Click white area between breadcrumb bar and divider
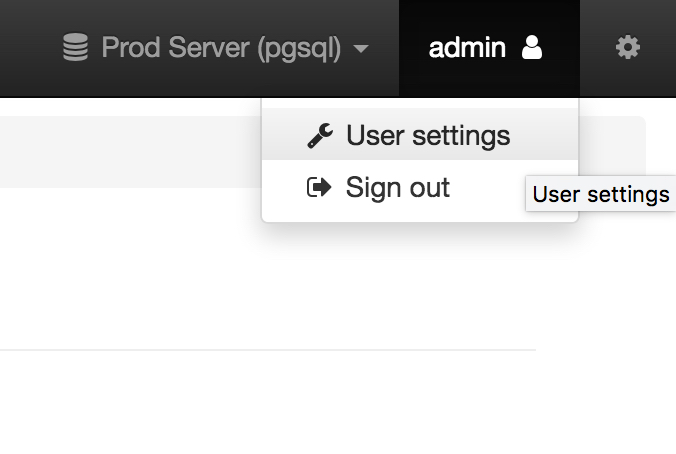The height and width of the screenshot is (454, 676). point(130,270)
